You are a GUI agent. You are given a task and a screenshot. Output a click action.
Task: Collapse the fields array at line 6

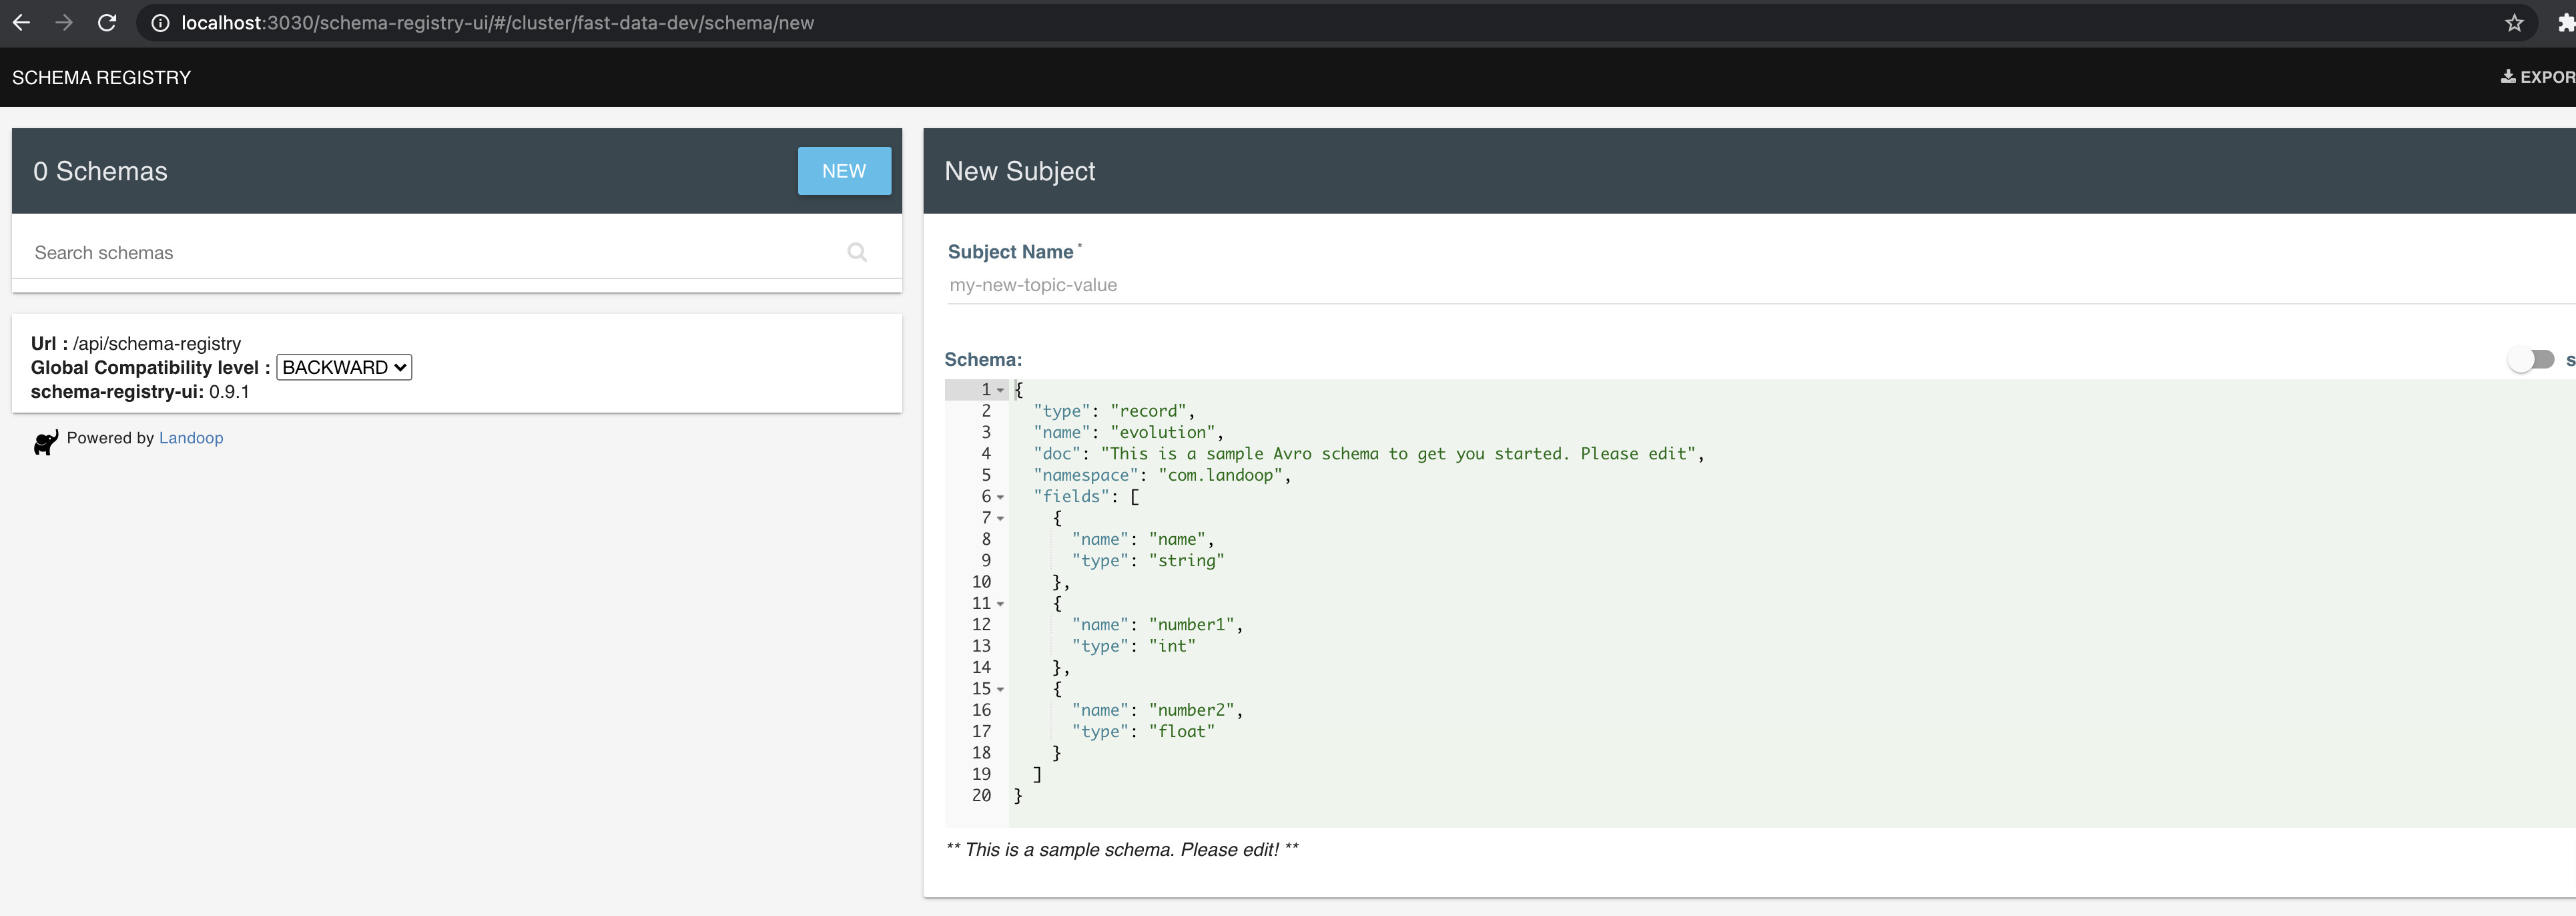pos(1000,497)
